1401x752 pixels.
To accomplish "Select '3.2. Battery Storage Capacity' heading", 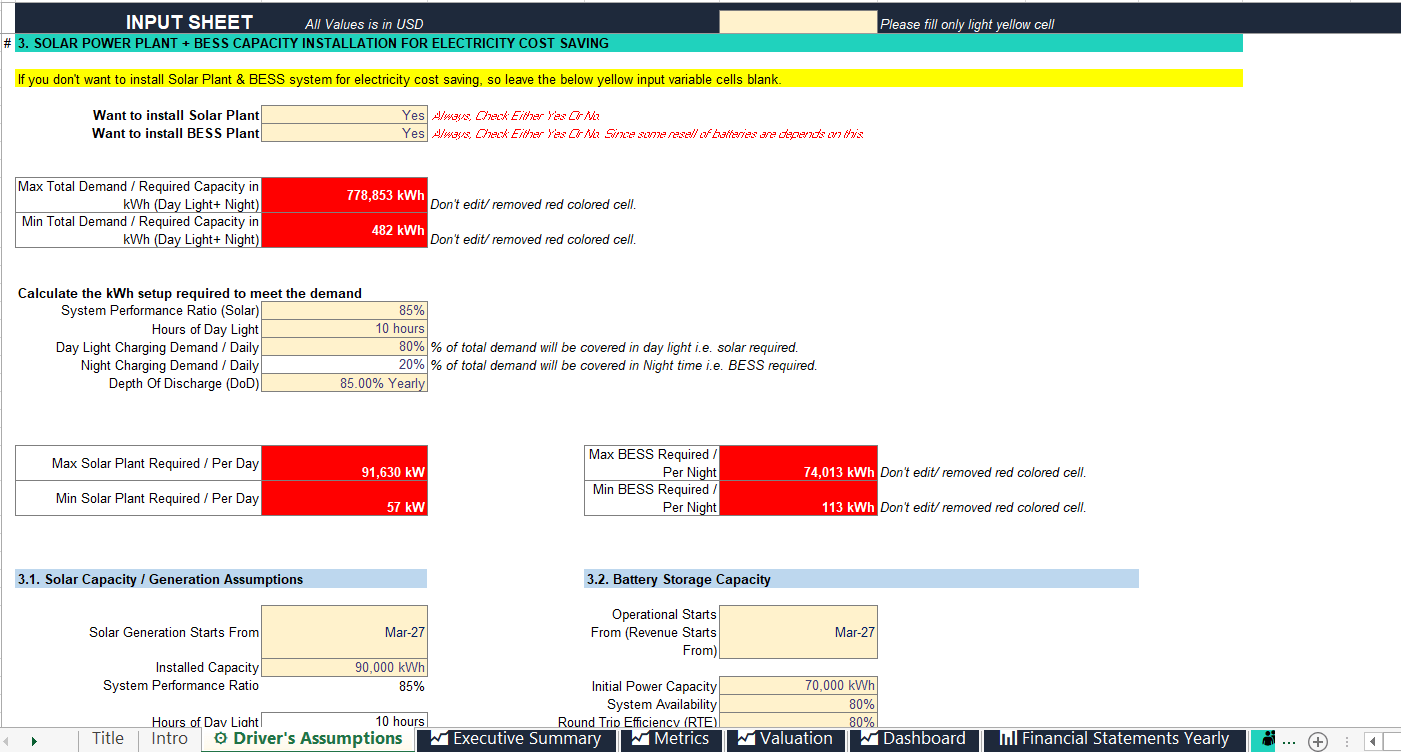I will tap(861, 579).
